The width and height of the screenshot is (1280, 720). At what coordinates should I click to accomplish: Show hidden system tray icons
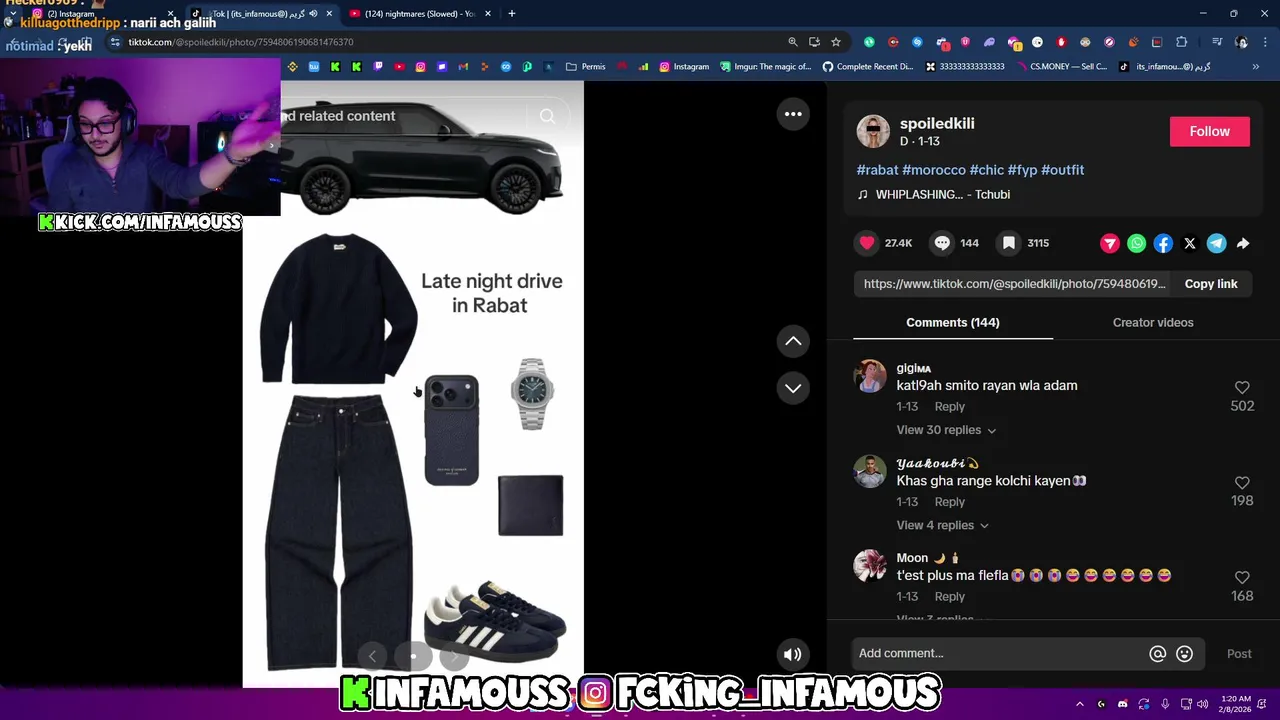tap(1079, 704)
